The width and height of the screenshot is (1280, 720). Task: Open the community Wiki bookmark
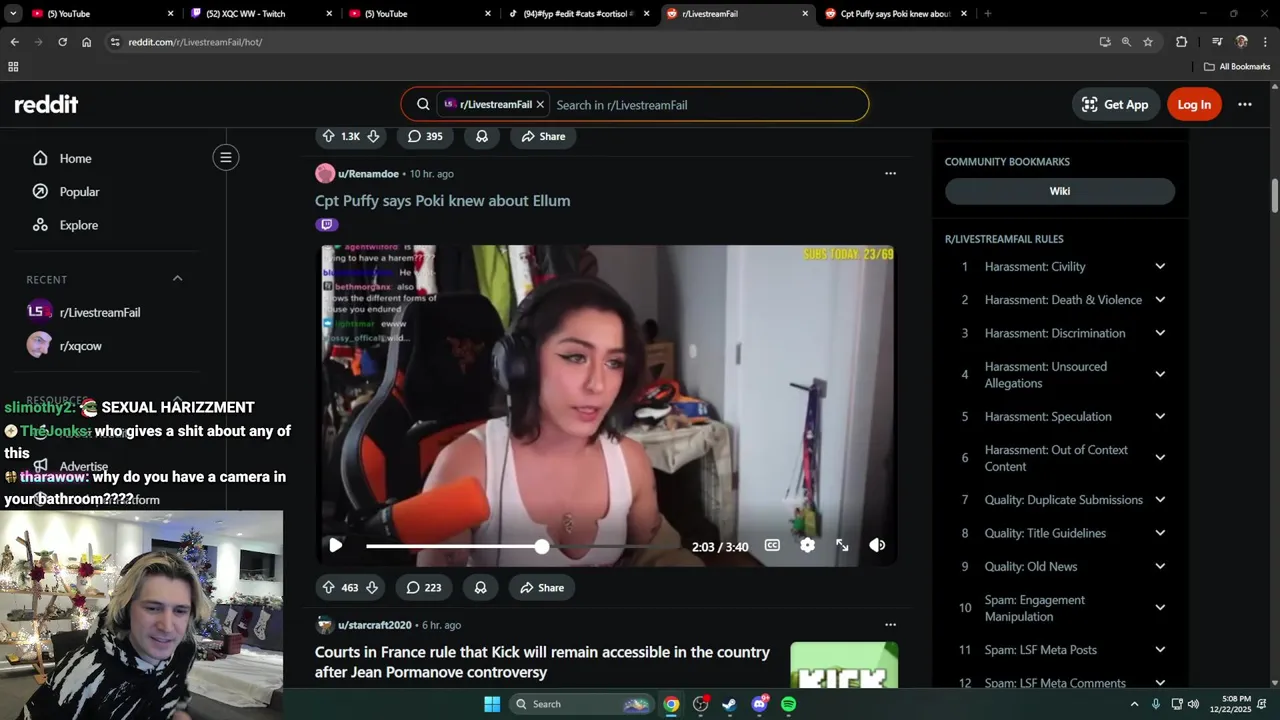click(1060, 191)
